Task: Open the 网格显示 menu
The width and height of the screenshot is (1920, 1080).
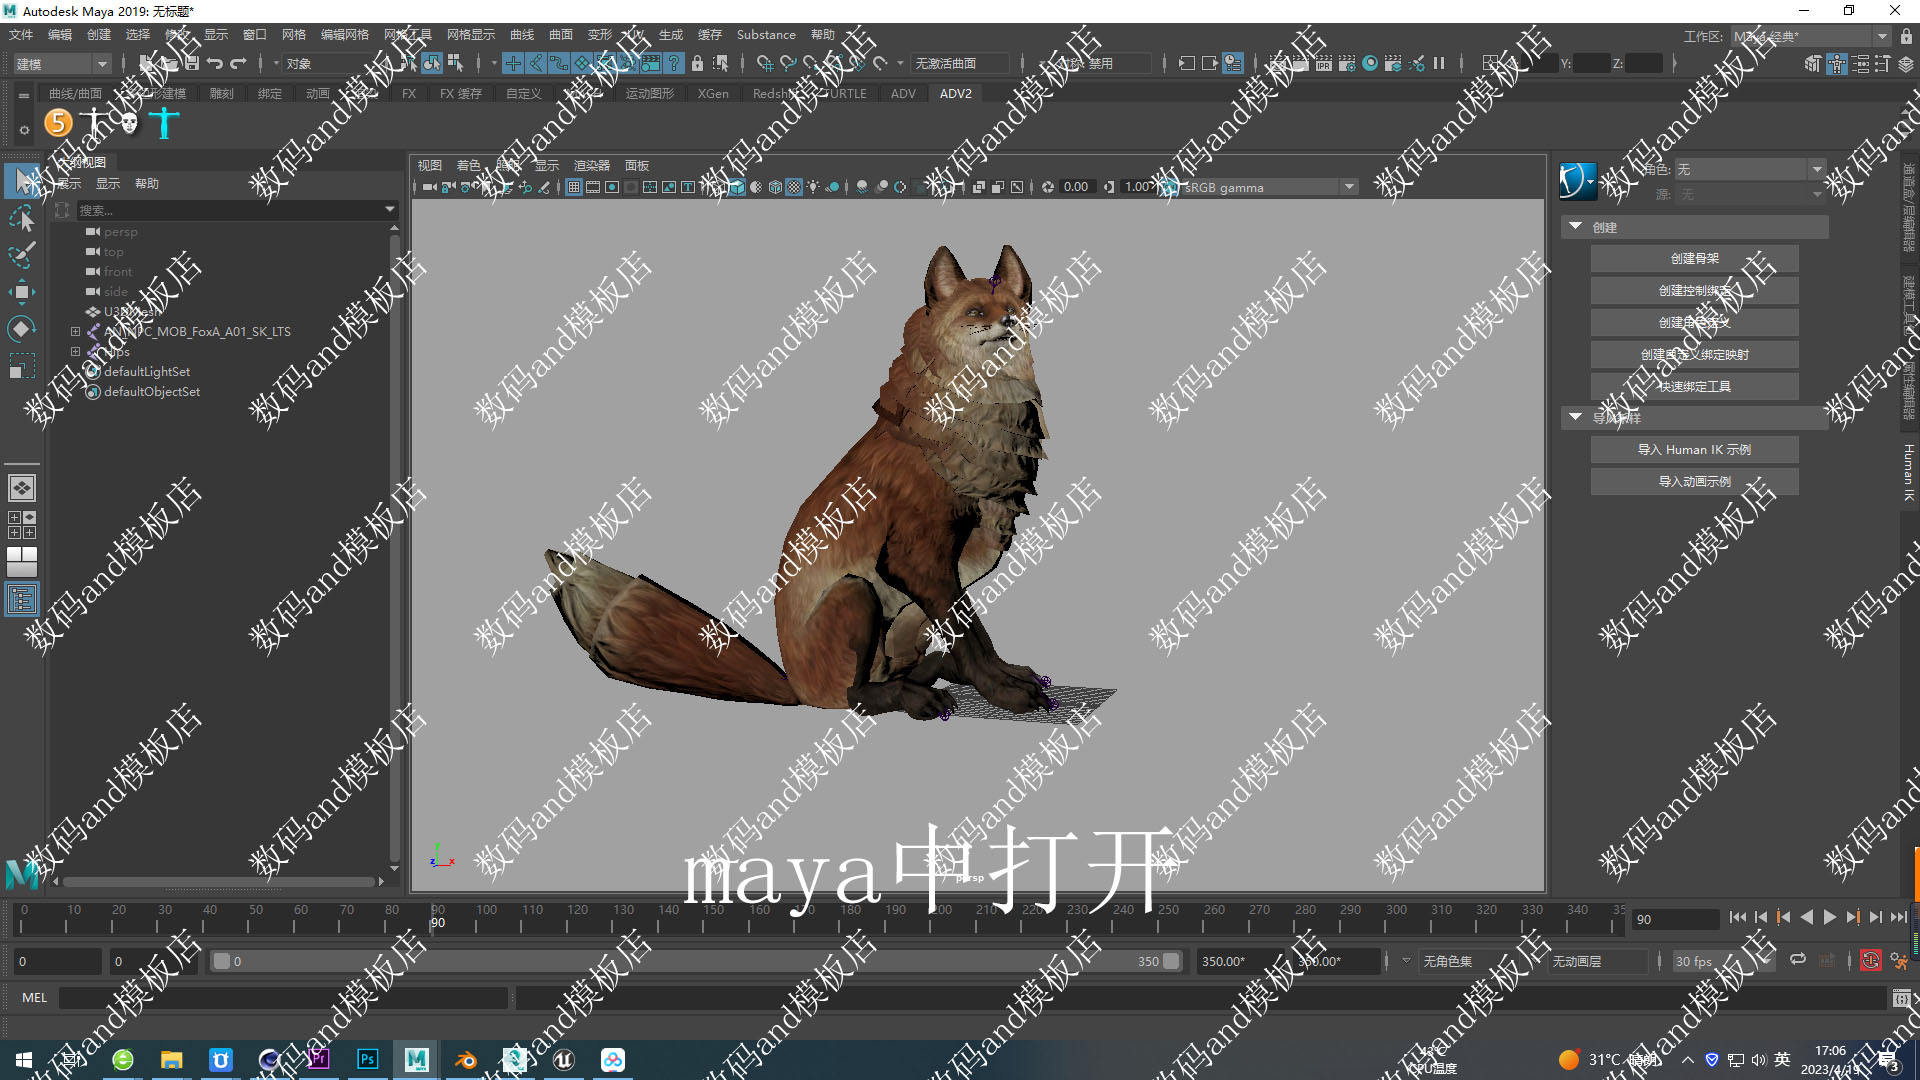Action: pos(470,34)
